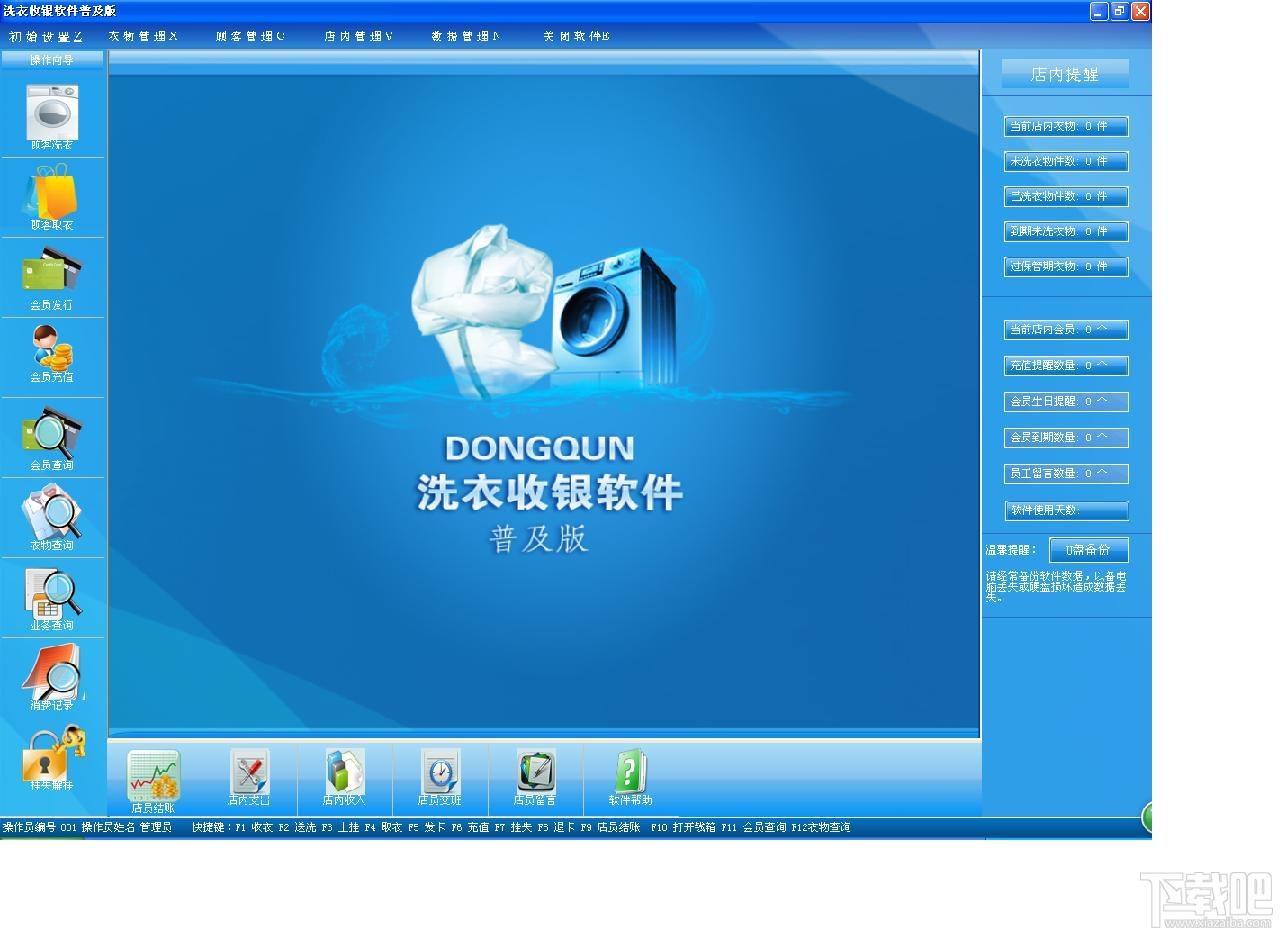Open the 初始设置 menu
This screenshot has width=1280, height=933.
point(46,36)
